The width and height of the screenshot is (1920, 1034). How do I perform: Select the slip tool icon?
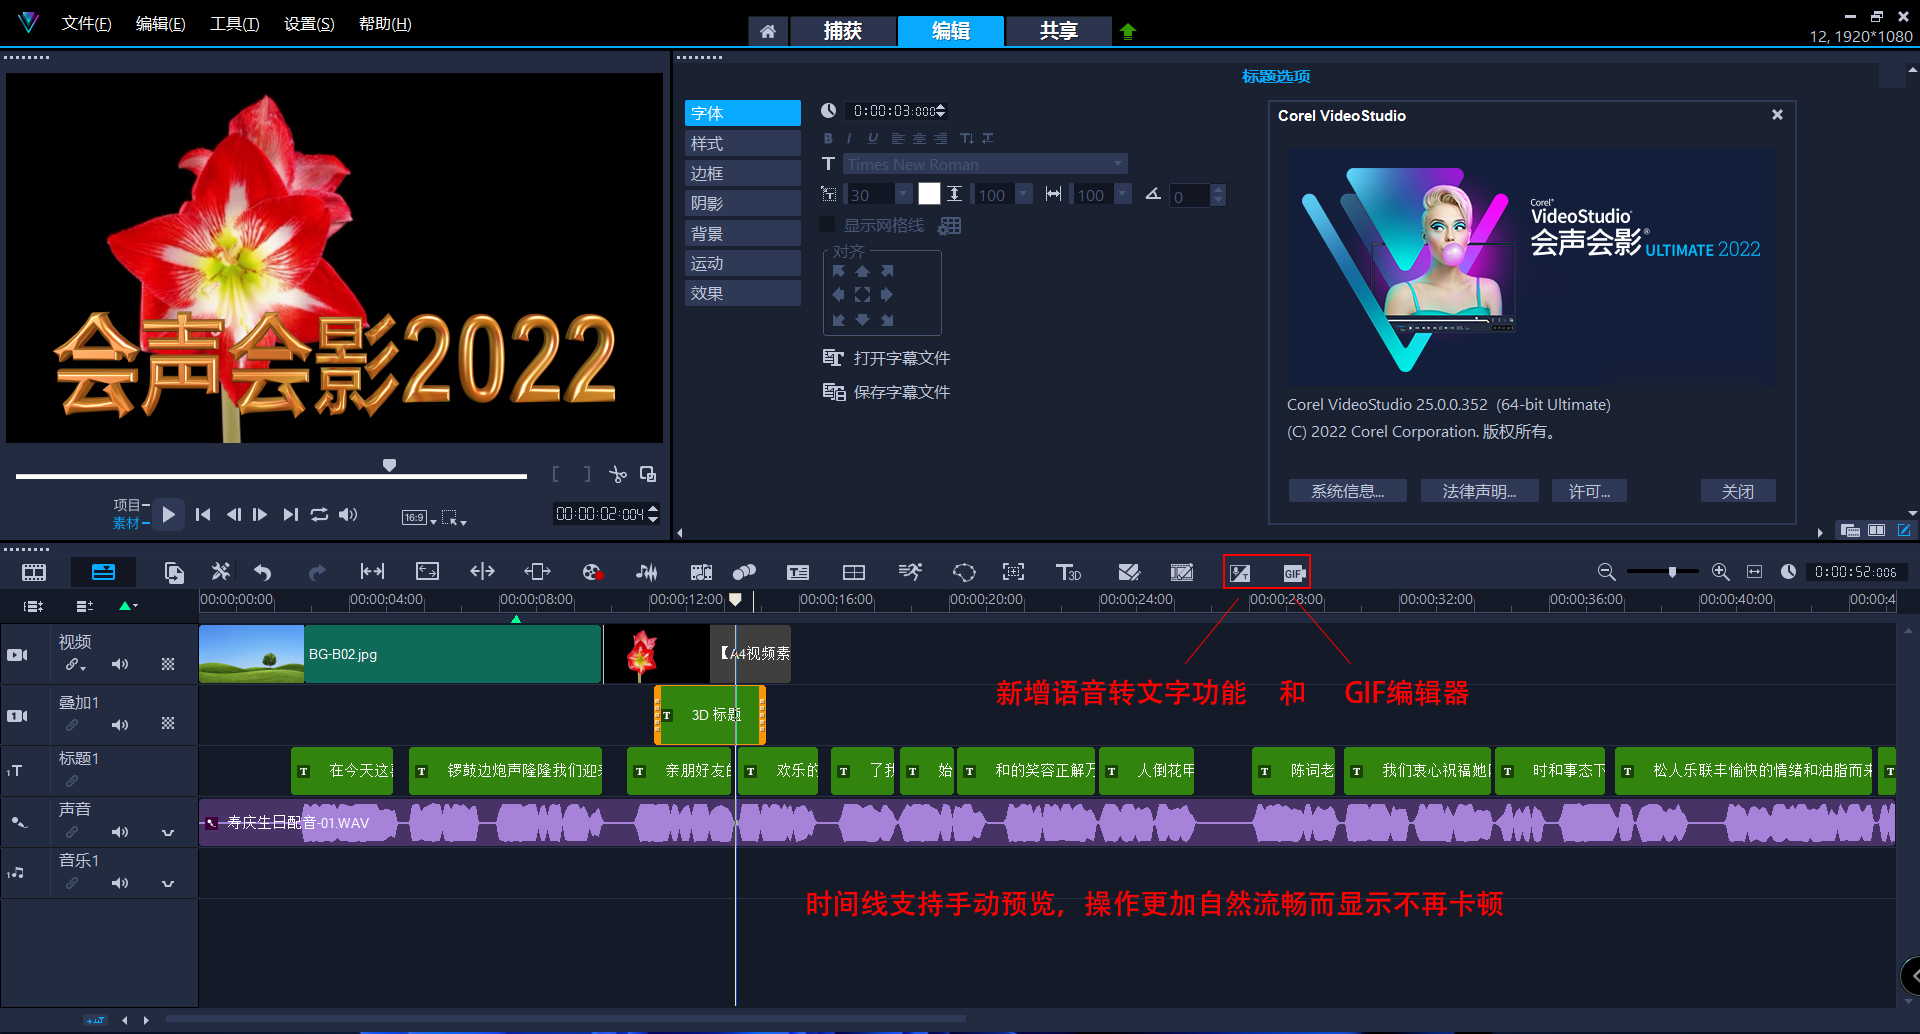pyautogui.click(x=372, y=571)
